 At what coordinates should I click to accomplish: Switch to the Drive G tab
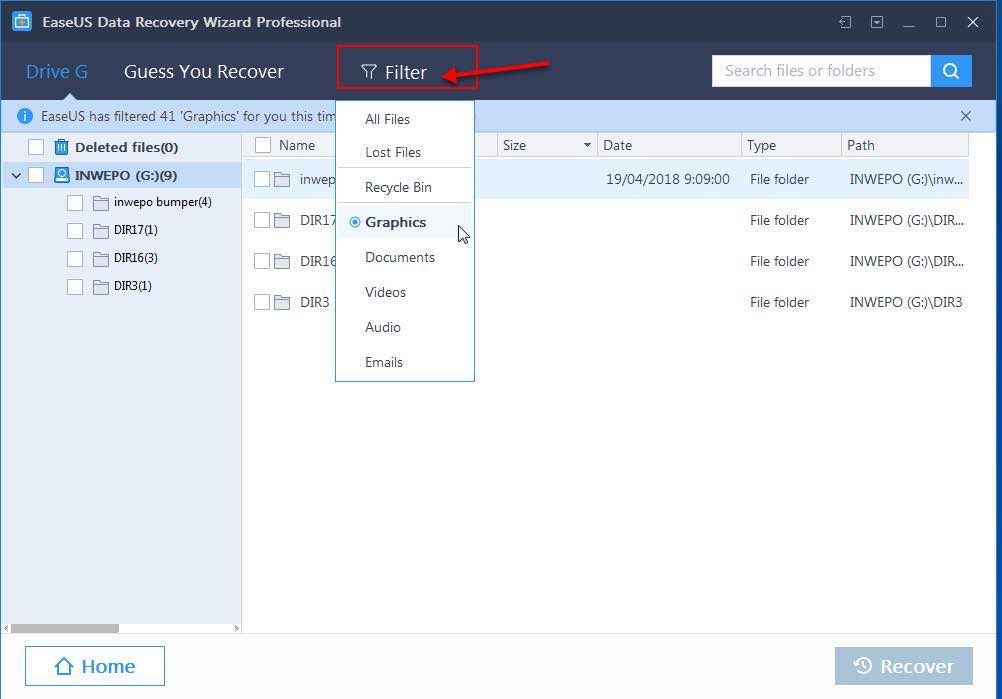pos(57,72)
